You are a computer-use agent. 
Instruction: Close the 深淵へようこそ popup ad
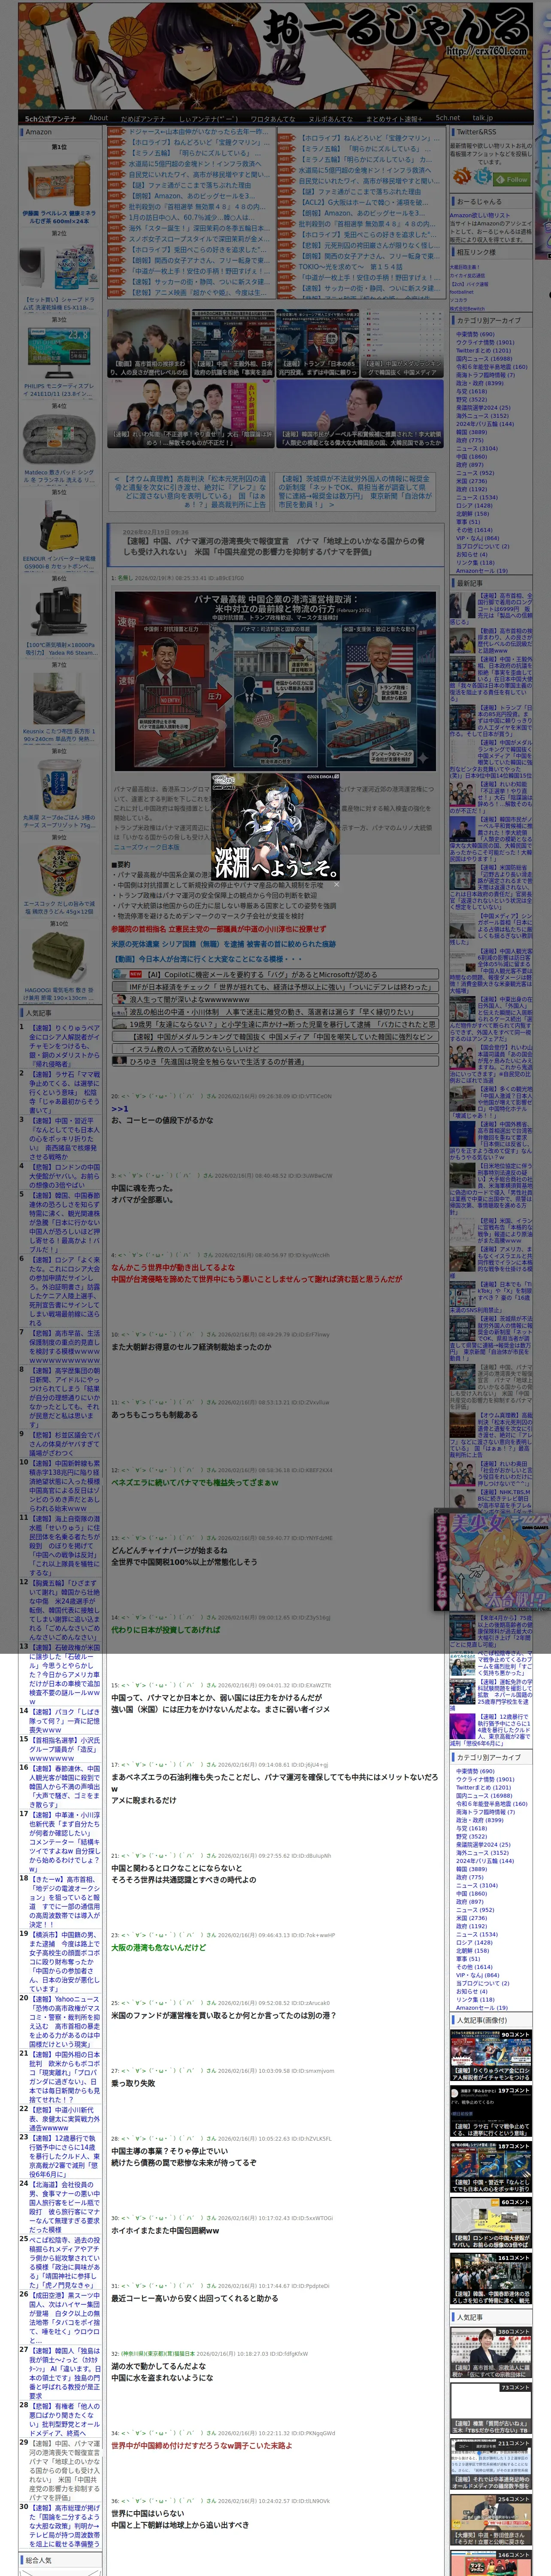click(x=336, y=884)
